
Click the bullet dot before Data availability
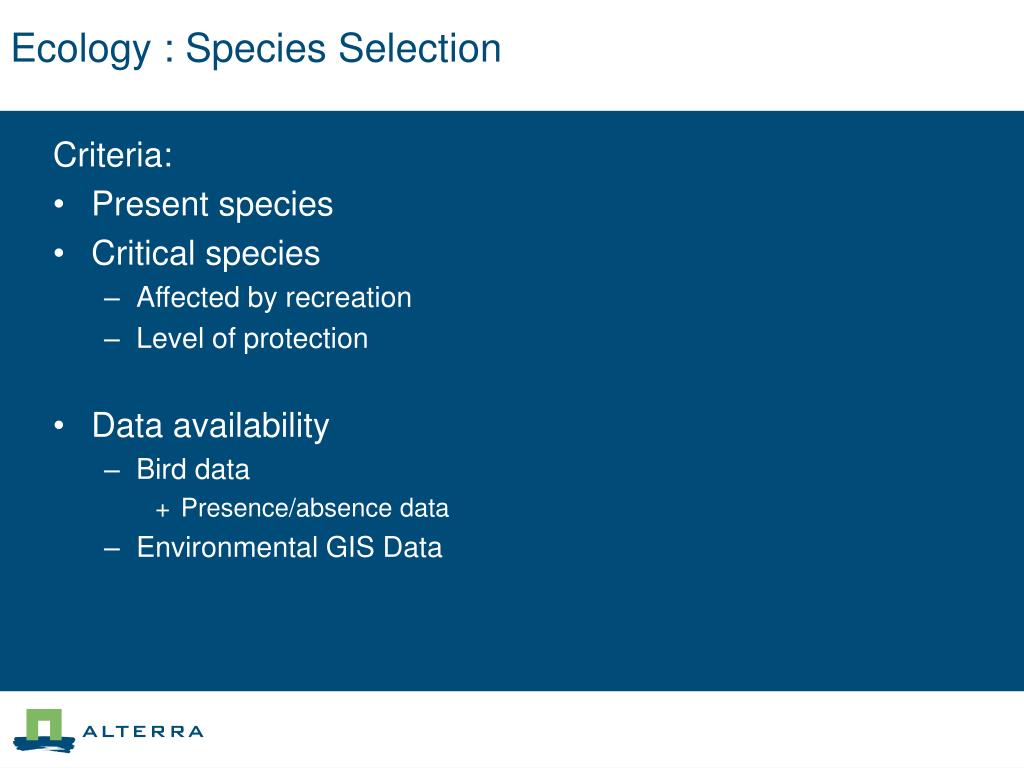59,426
